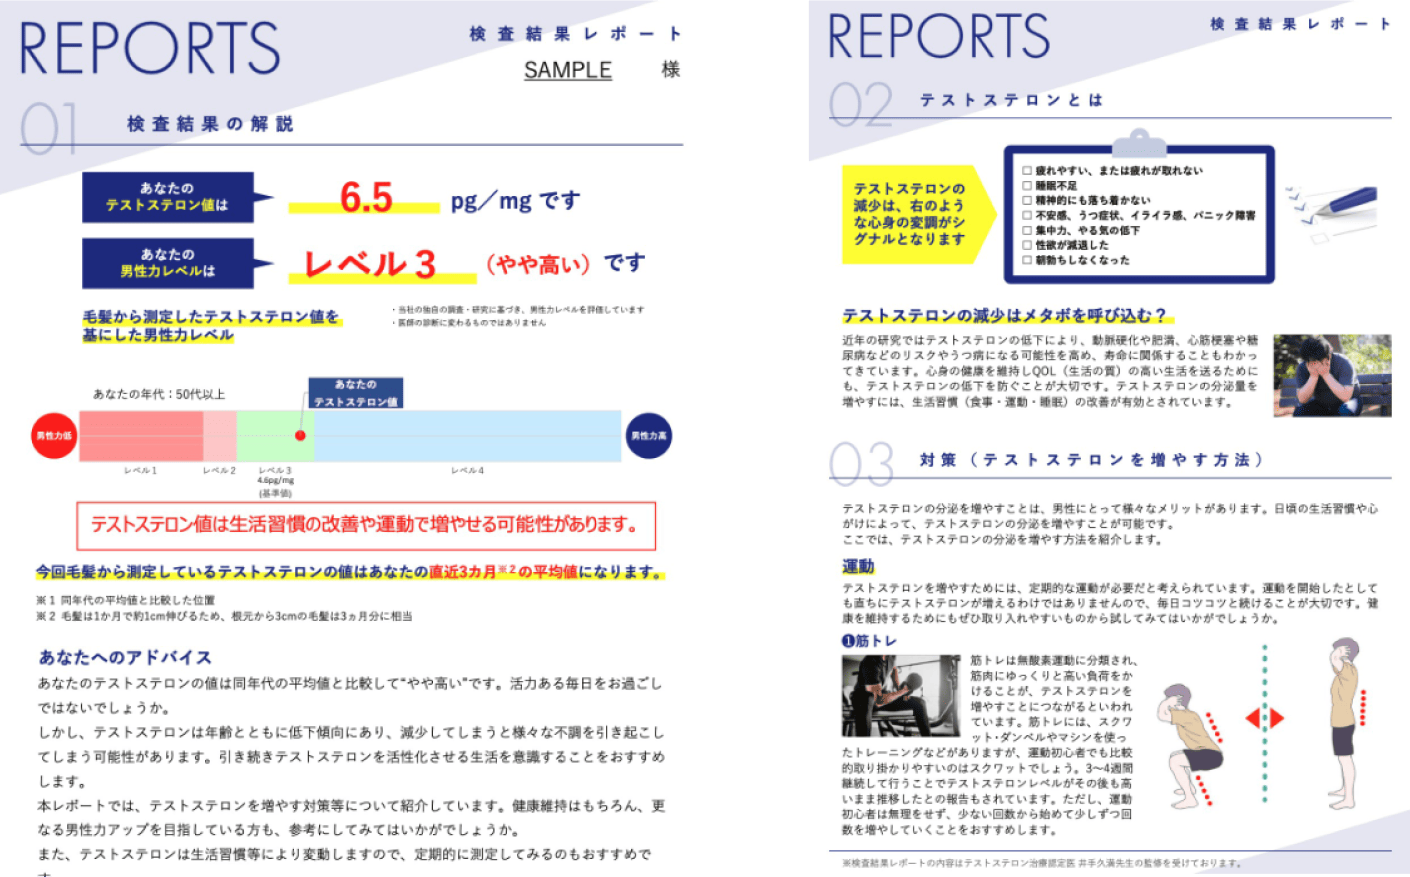Click the red 男性力低 circle

point(54,436)
